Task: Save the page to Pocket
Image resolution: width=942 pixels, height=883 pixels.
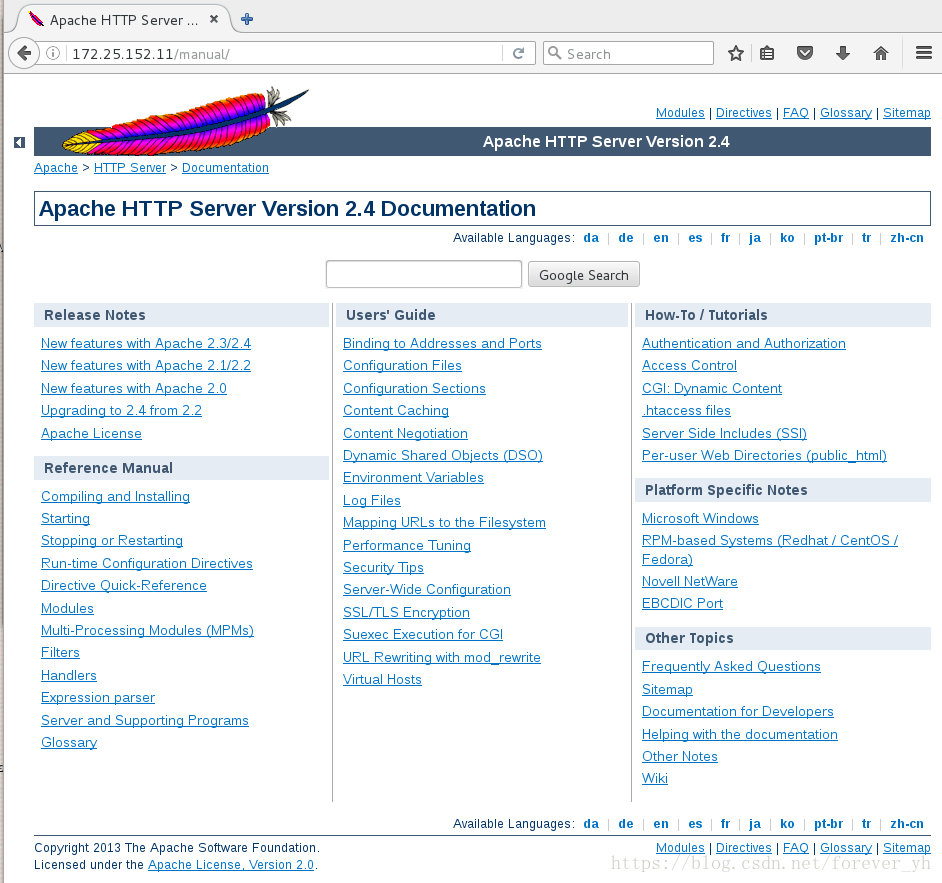Action: tap(805, 53)
